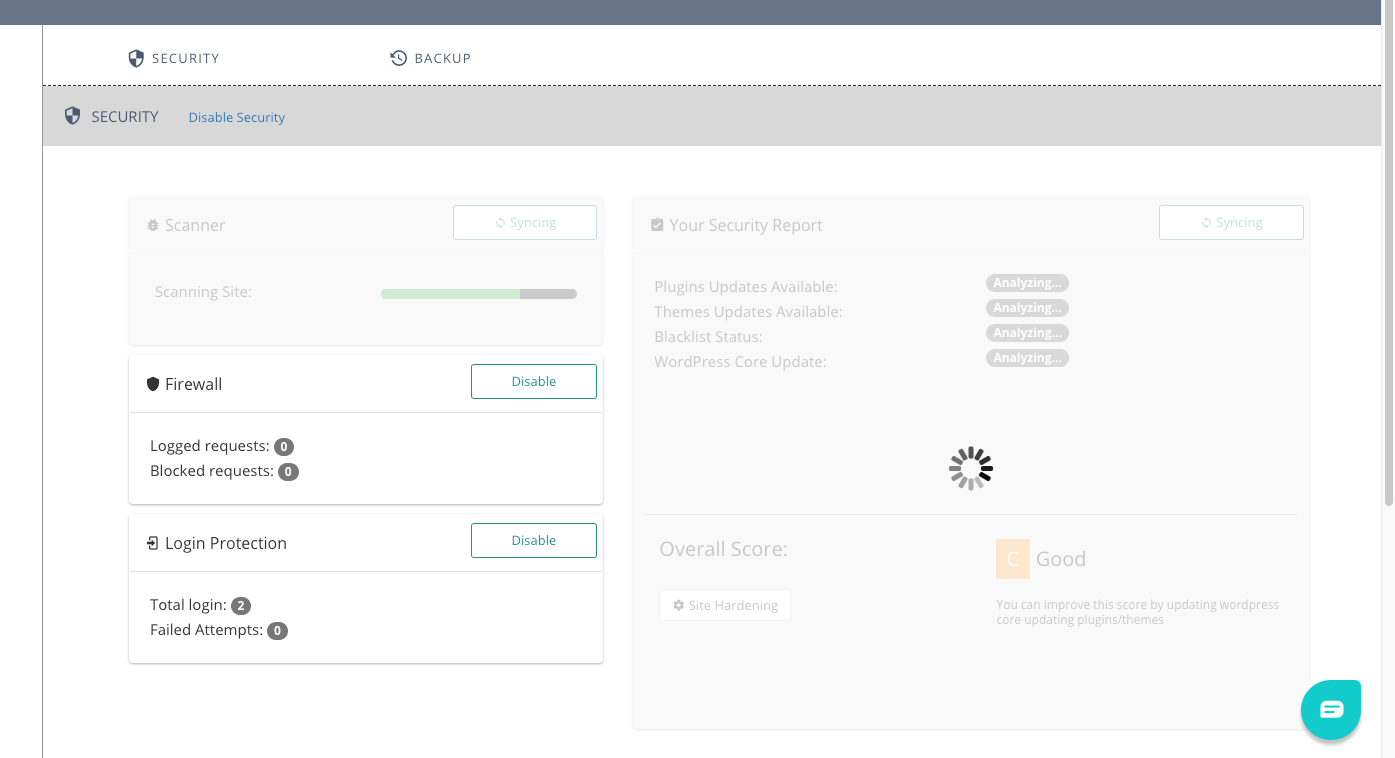Open the Security tab

click(185, 58)
